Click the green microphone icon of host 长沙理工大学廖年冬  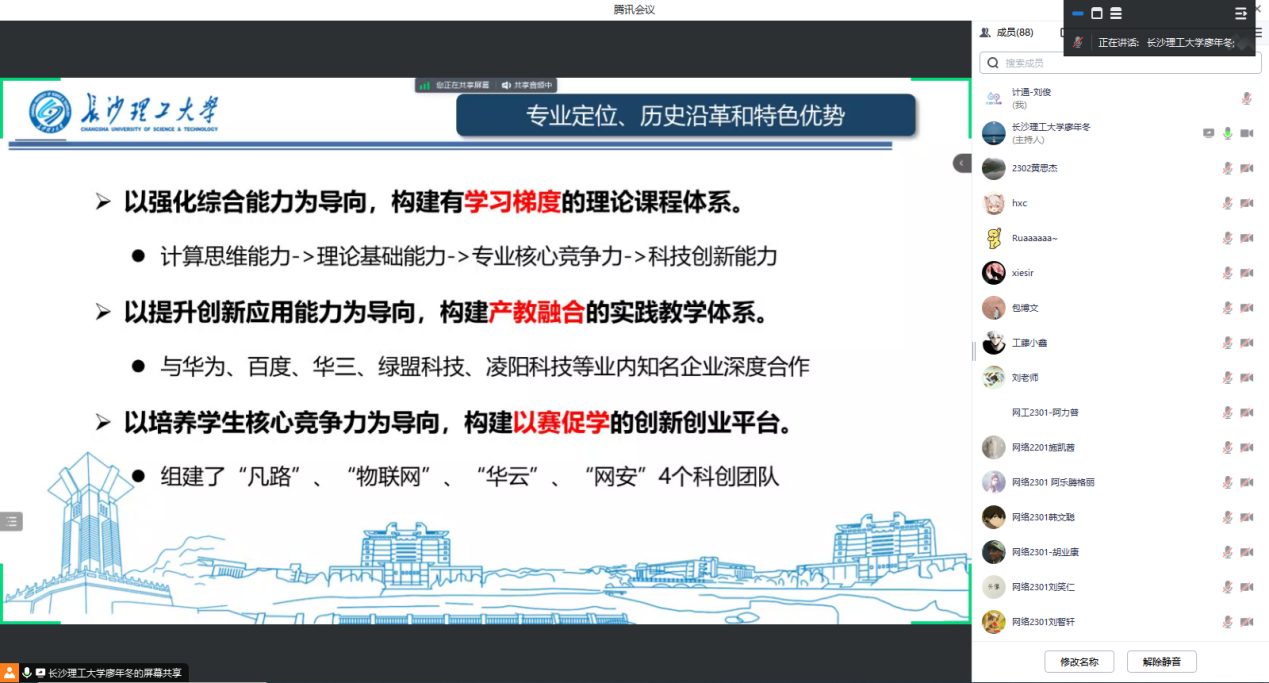click(x=1227, y=133)
